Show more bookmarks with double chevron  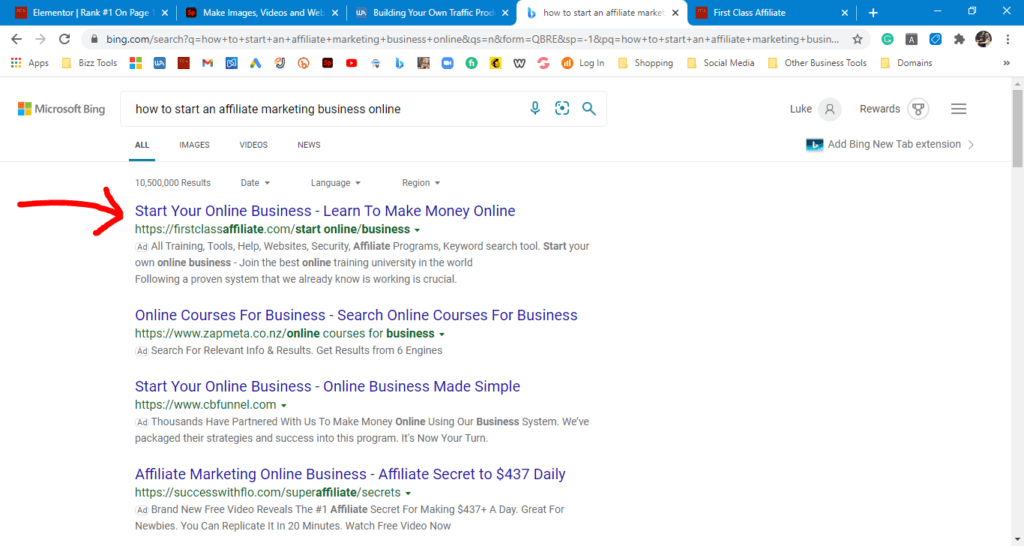(x=1006, y=63)
